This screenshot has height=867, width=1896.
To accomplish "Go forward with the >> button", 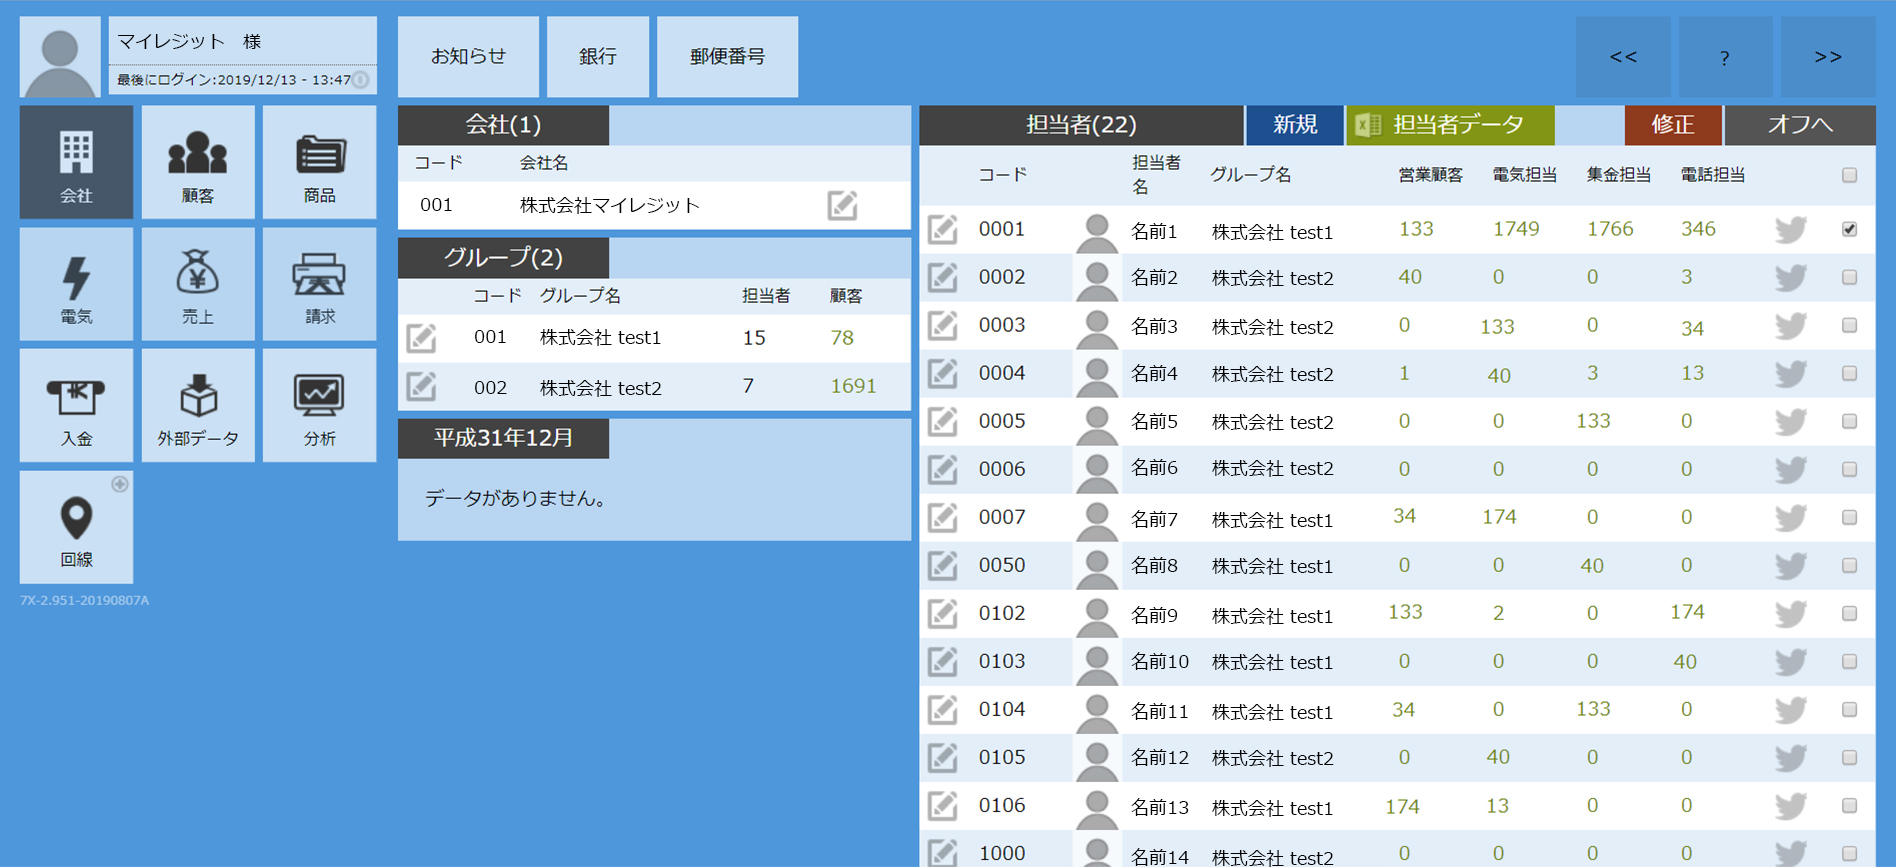I will tap(1828, 57).
